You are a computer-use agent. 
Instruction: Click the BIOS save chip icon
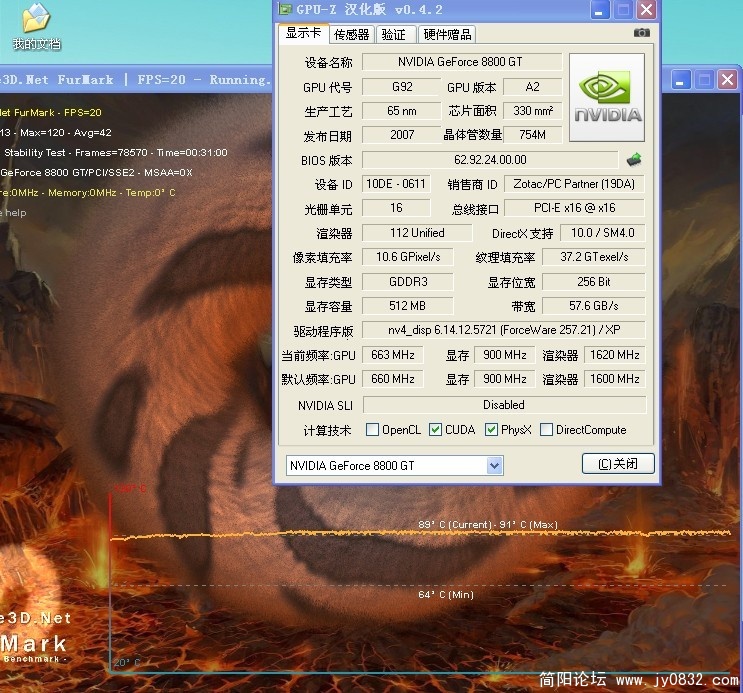point(634,160)
